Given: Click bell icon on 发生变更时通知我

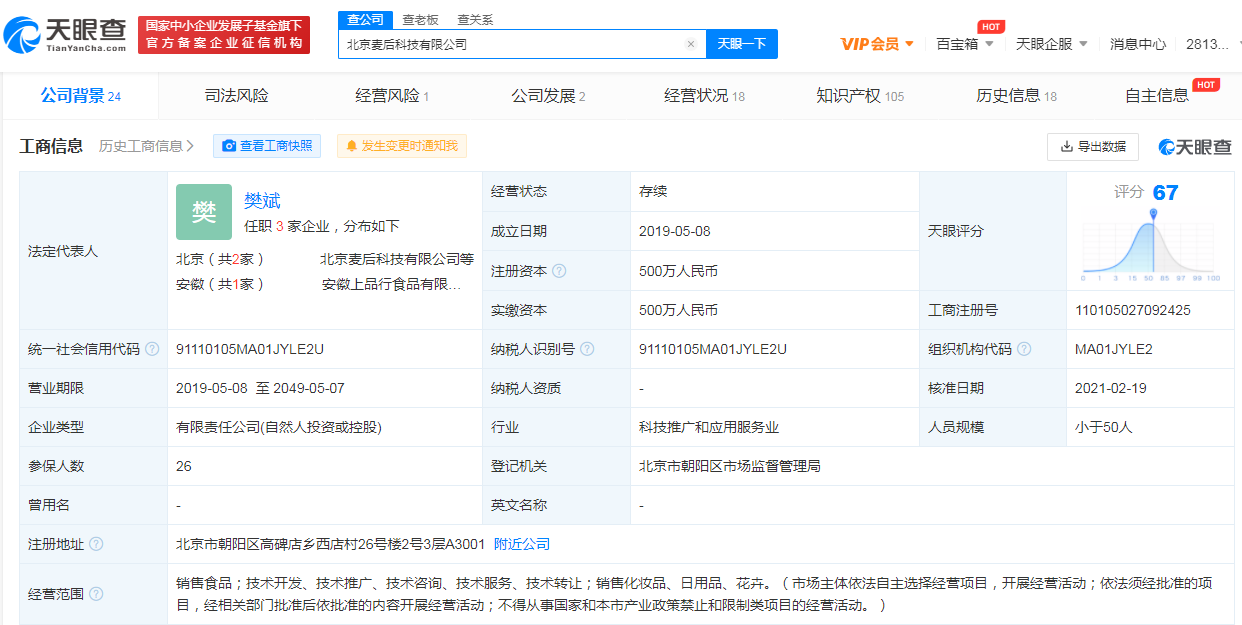Looking at the screenshot, I should pyautogui.click(x=351, y=146).
